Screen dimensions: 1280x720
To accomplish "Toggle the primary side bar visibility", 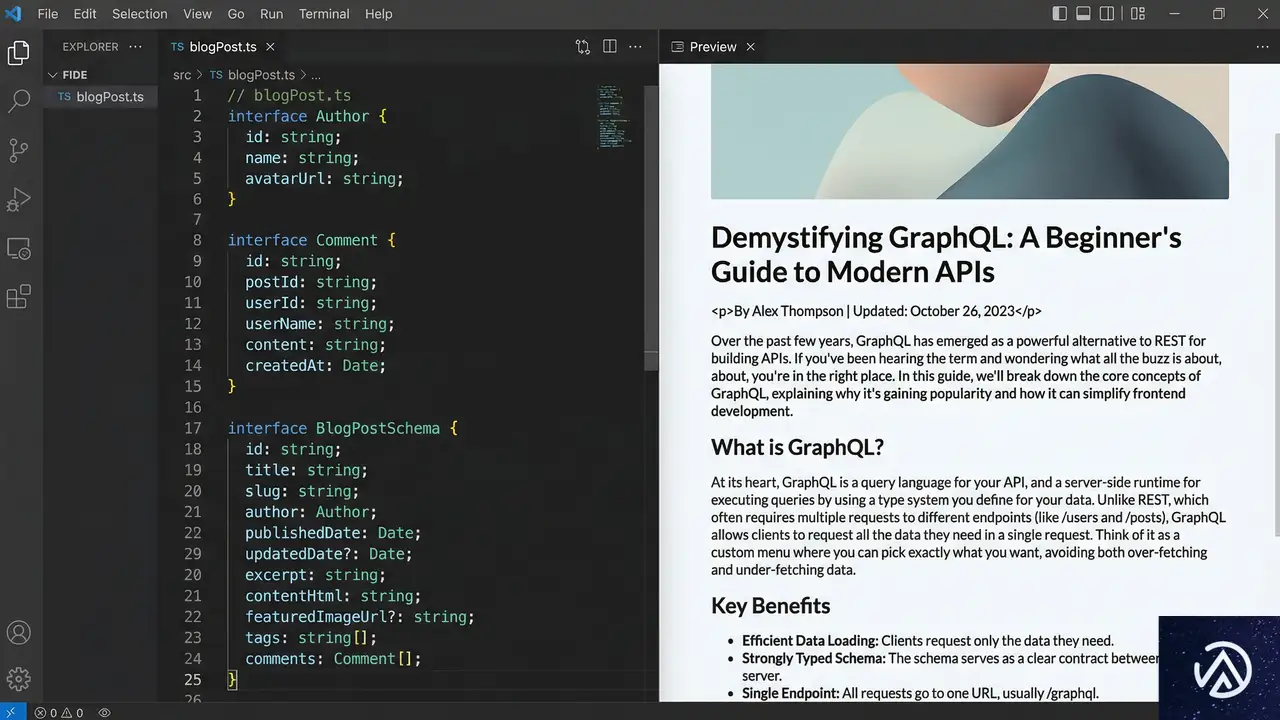I will (1060, 14).
